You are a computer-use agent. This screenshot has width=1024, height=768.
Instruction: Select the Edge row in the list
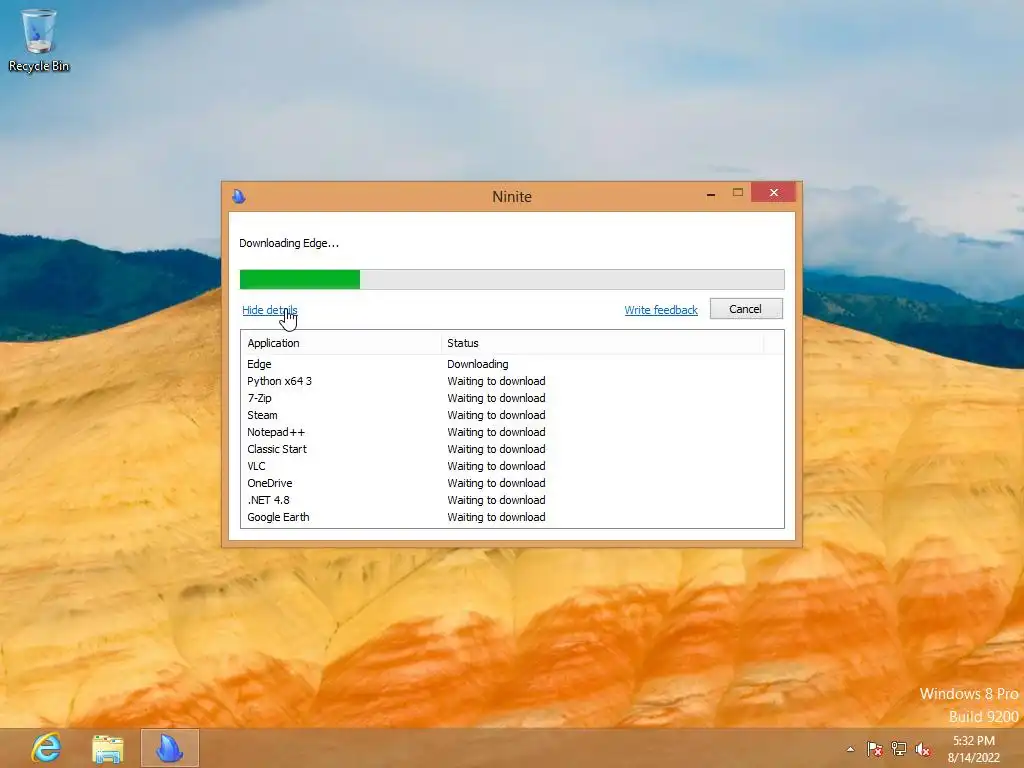point(512,364)
